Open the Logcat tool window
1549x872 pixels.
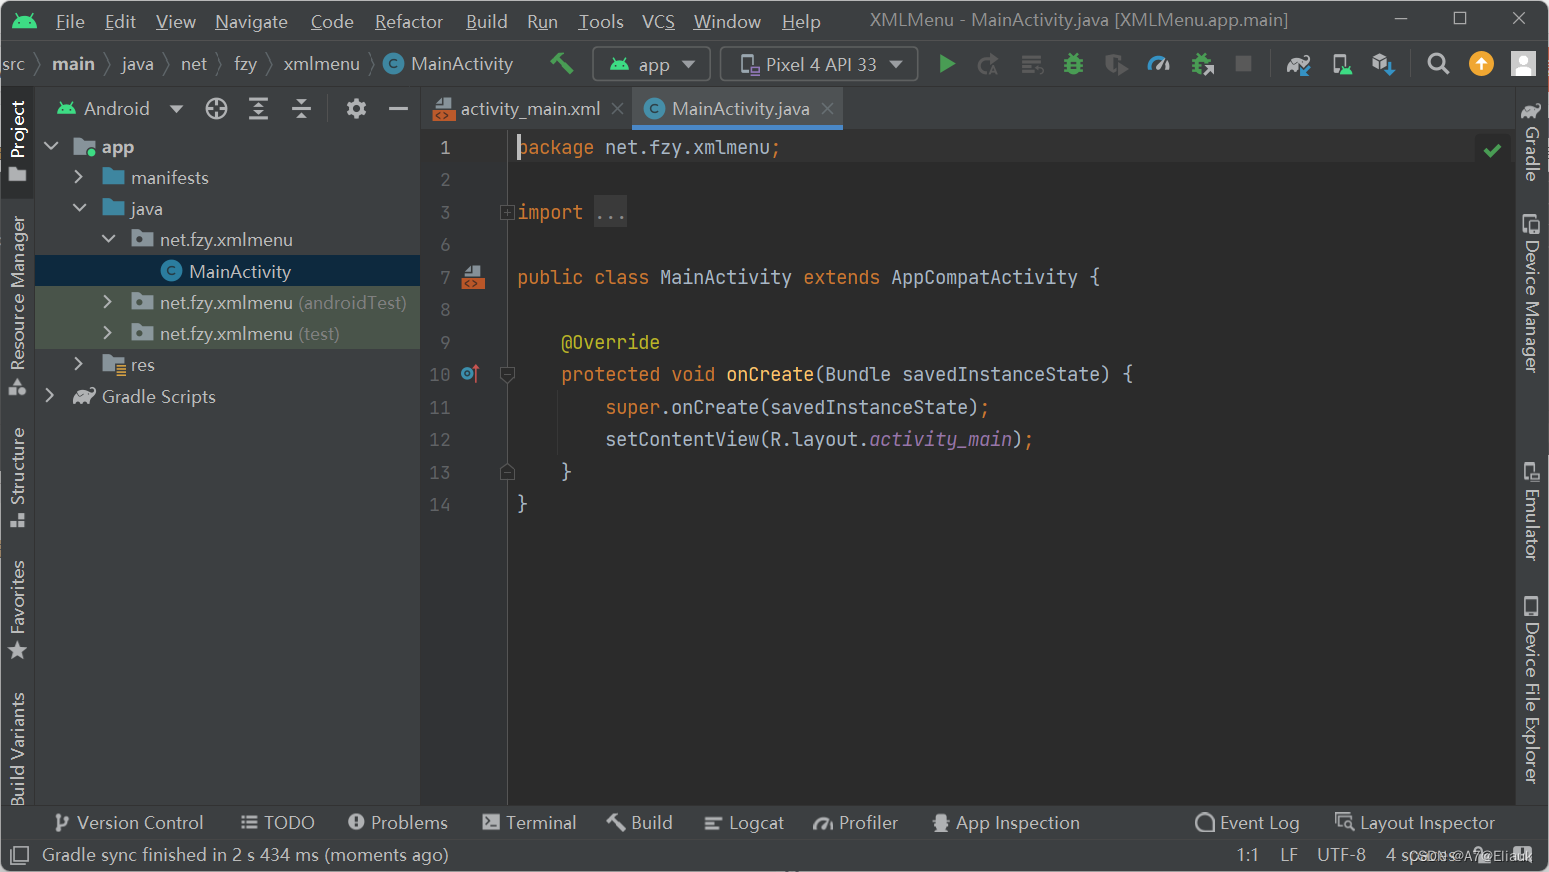tap(744, 823)
